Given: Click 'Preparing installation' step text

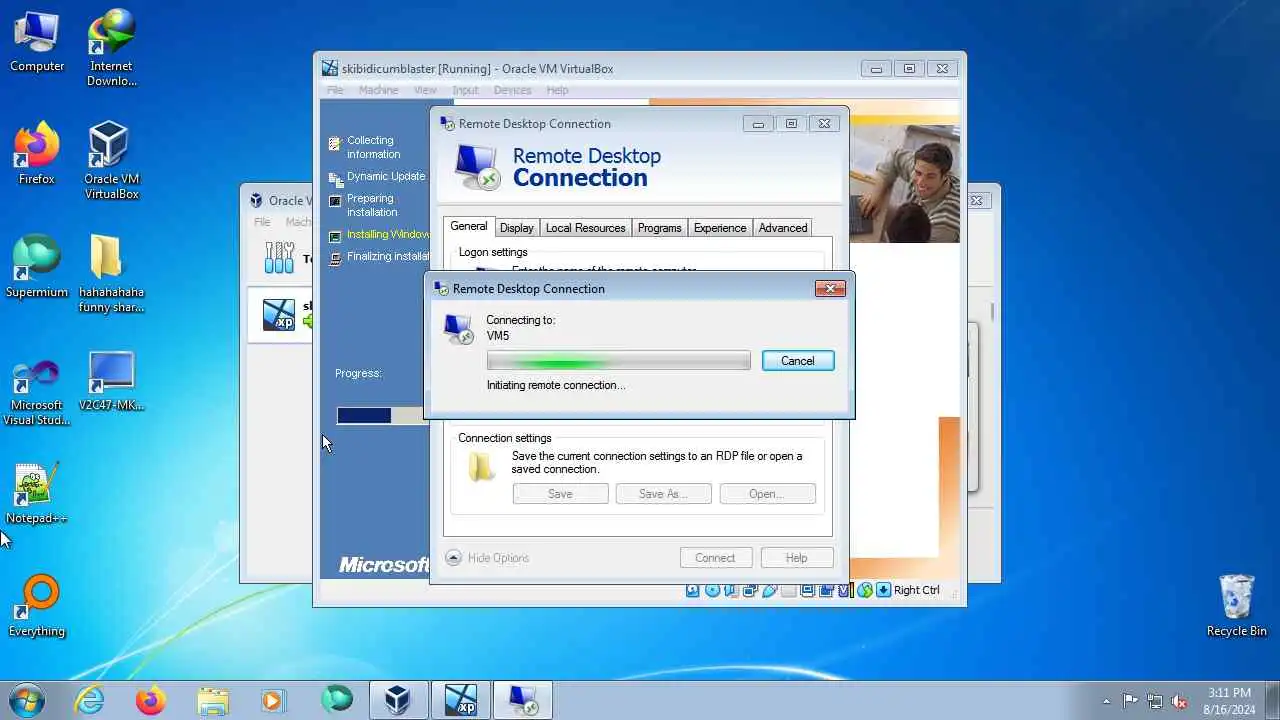Looking at the screenshot, I should (372, 205).
